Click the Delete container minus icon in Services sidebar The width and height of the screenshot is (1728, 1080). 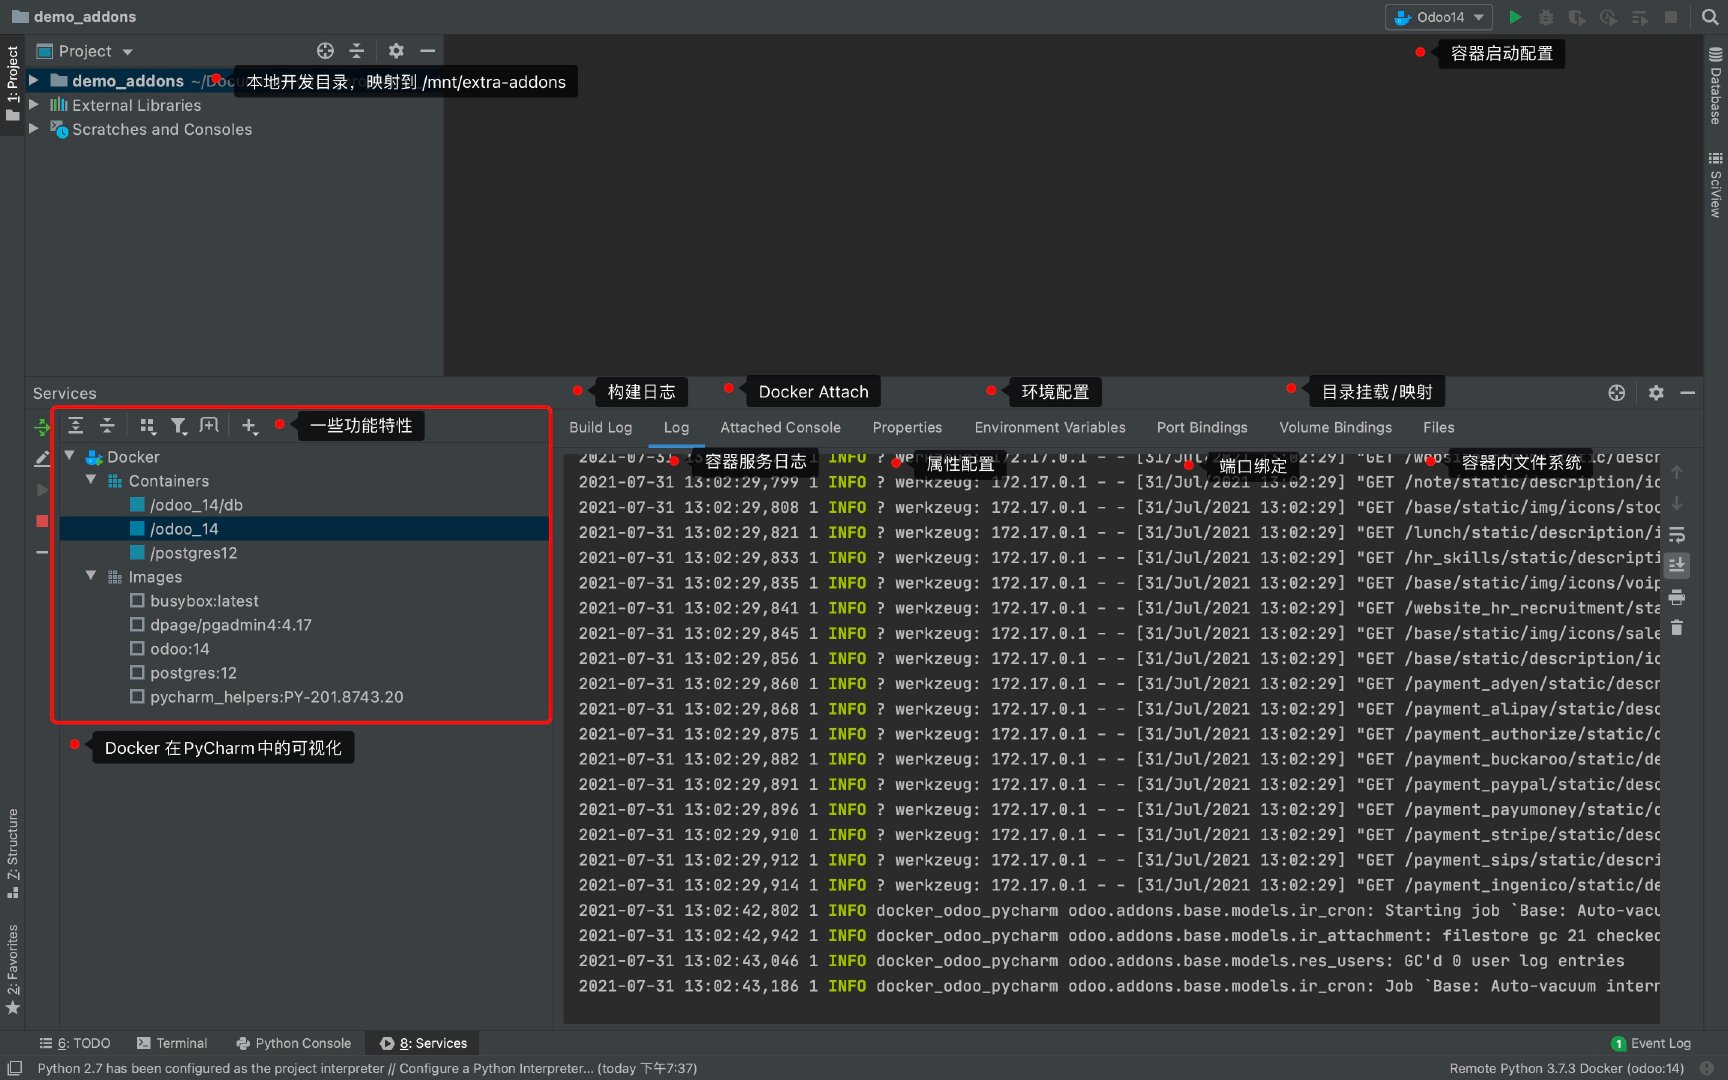click(x=42, y=552)
